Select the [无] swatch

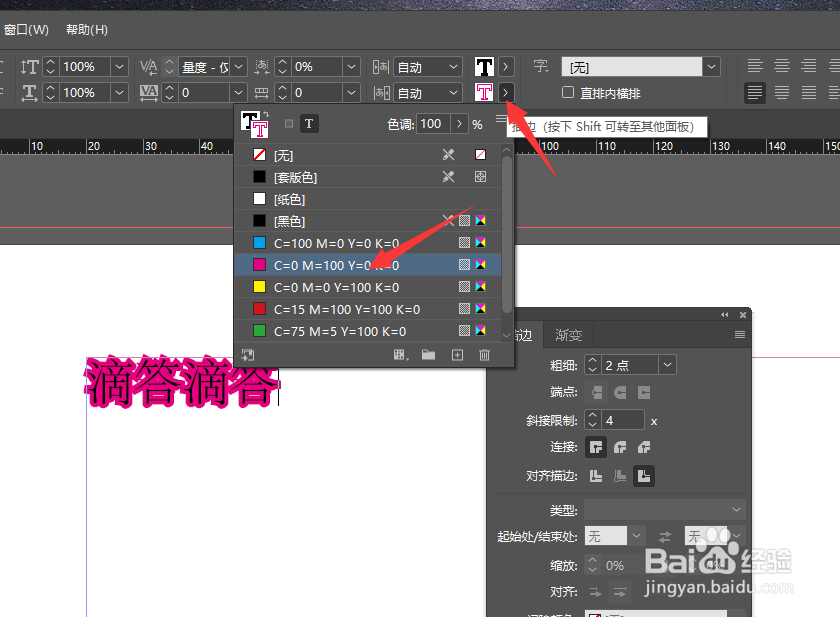368,155
